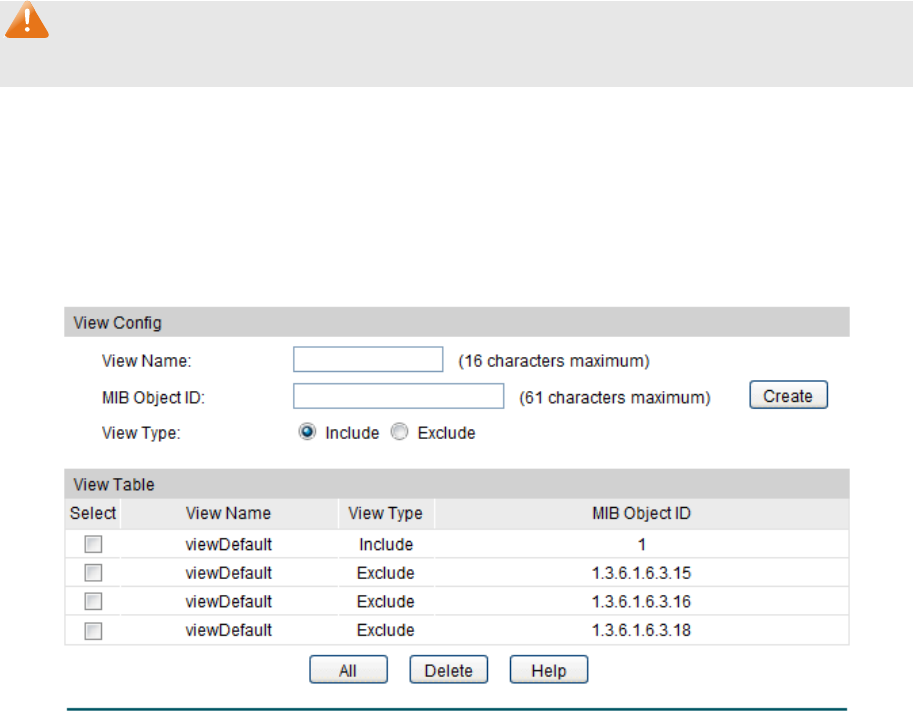
Task: Click viewDefault in the 1.3.6.1.6.3.16 row
Action: (x=228, y=601)
